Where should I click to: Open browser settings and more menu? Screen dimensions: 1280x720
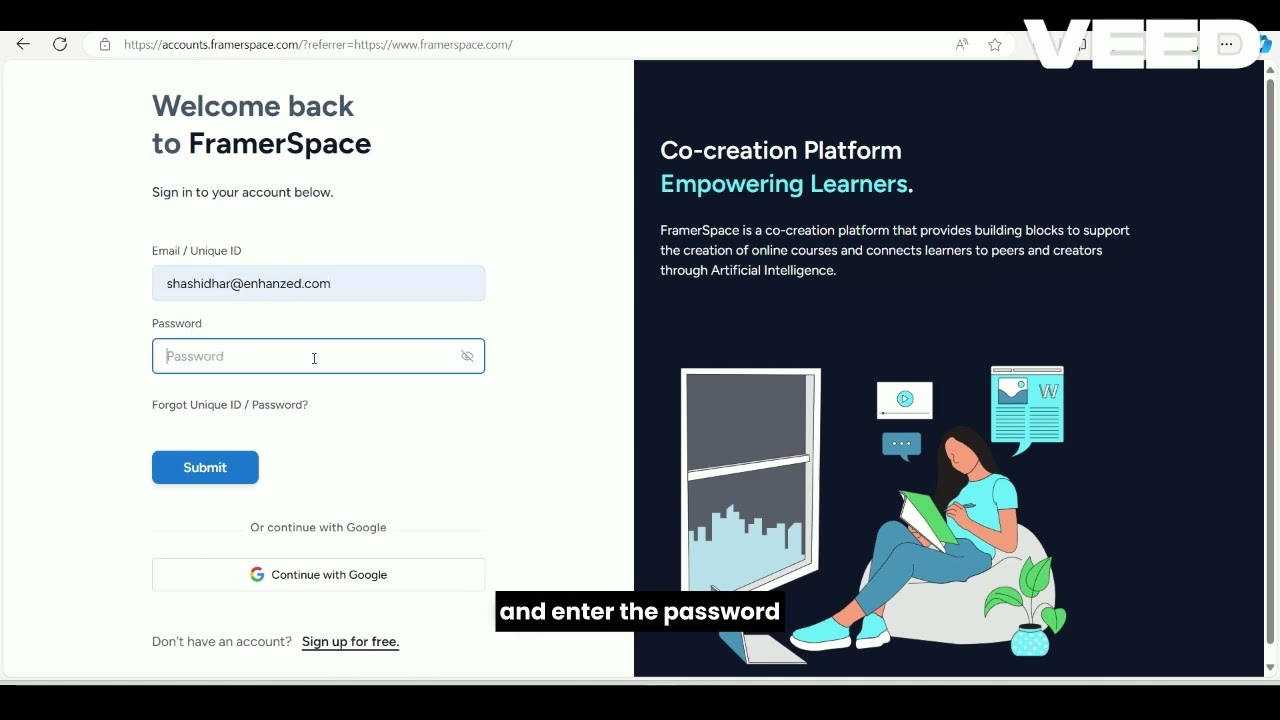click(1227, 44)
